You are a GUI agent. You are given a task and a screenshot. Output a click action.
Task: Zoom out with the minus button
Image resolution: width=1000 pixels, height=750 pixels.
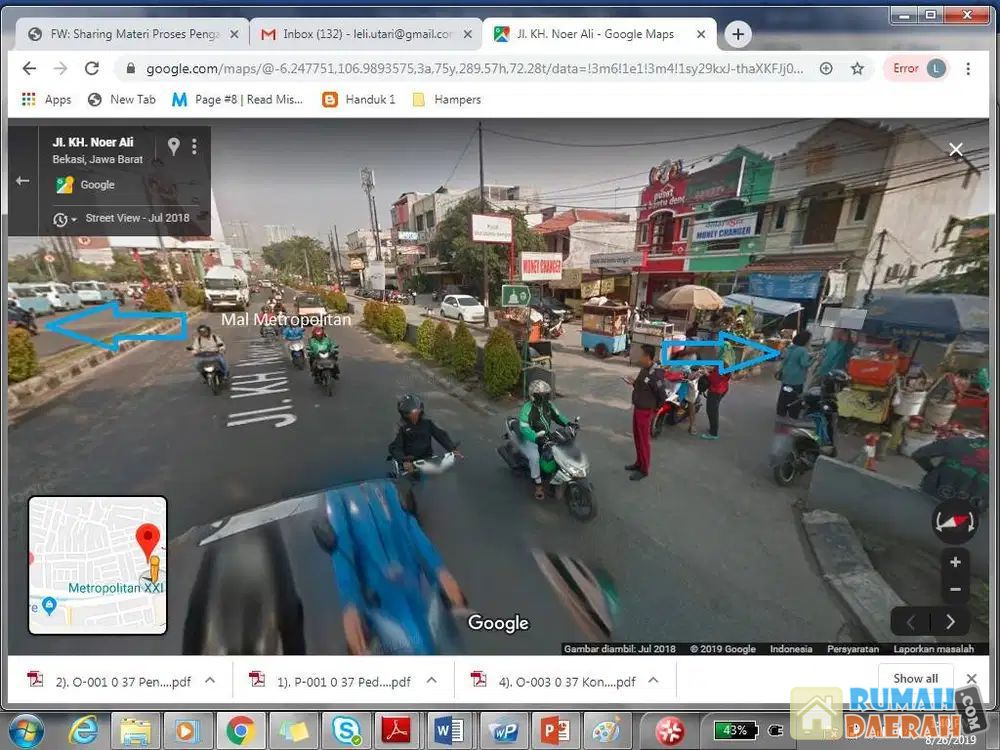(955, 589)
